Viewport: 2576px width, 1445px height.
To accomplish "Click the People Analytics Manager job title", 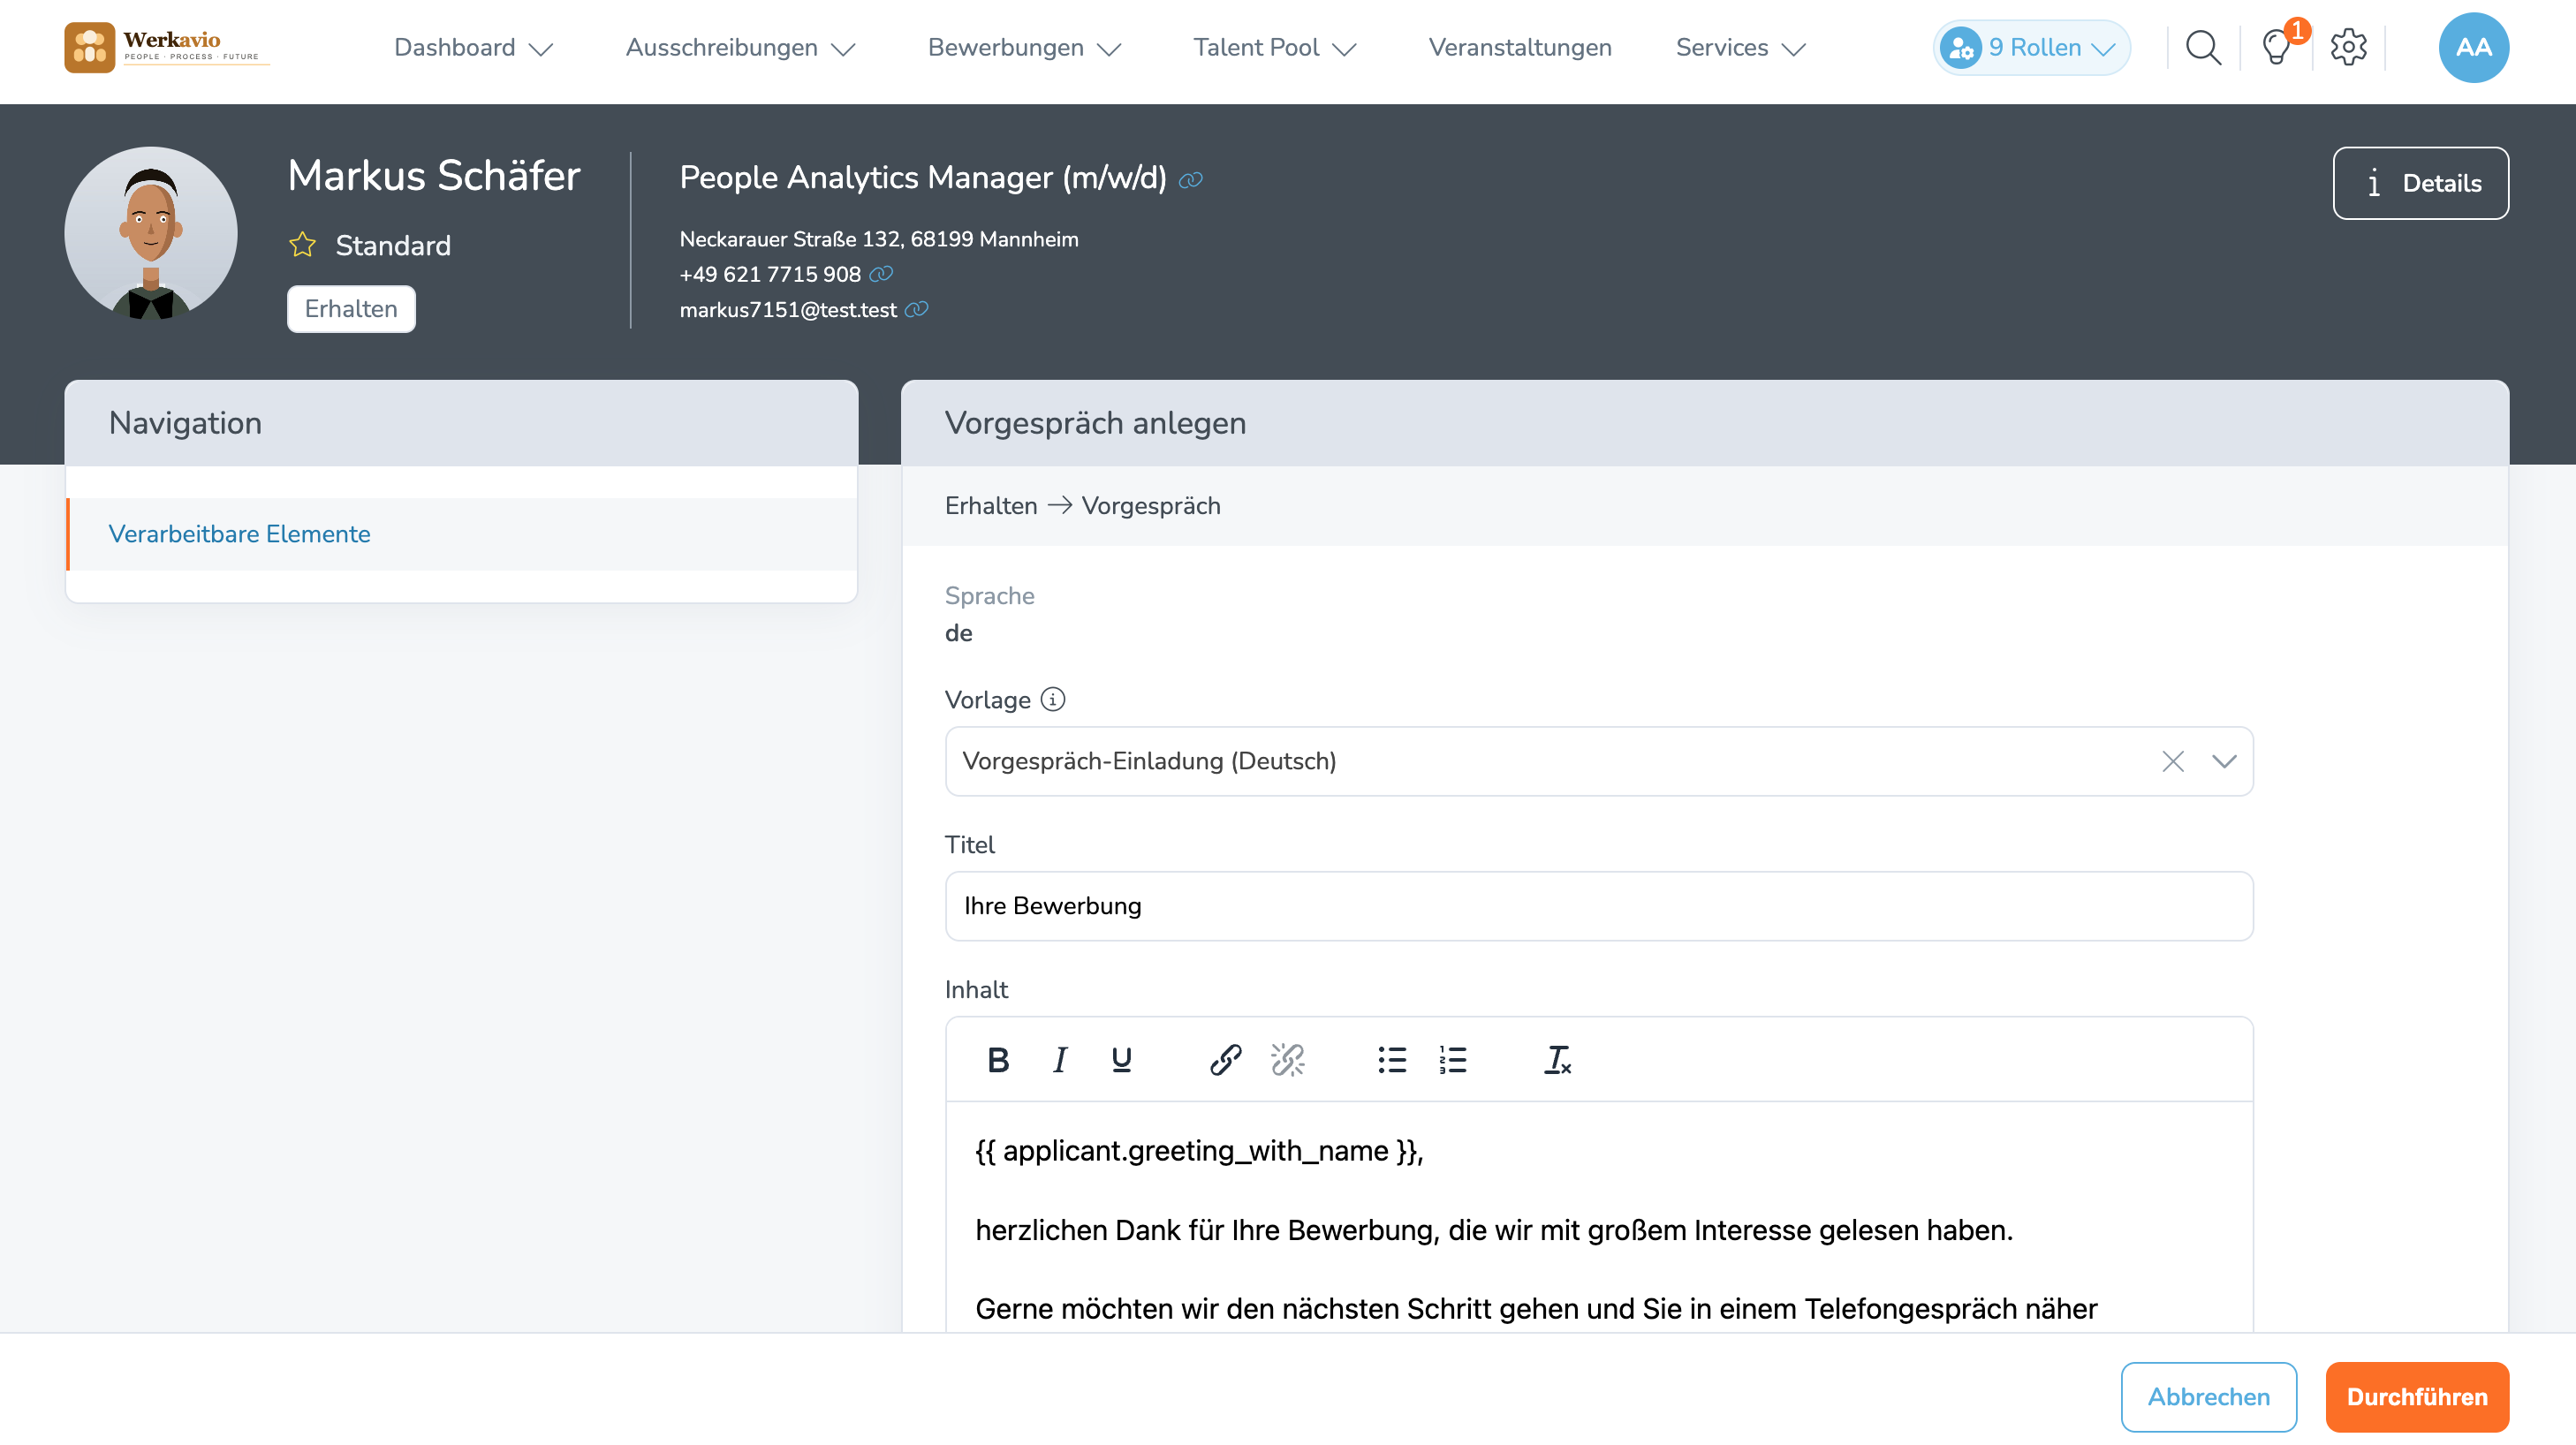I will click(923, 178).
